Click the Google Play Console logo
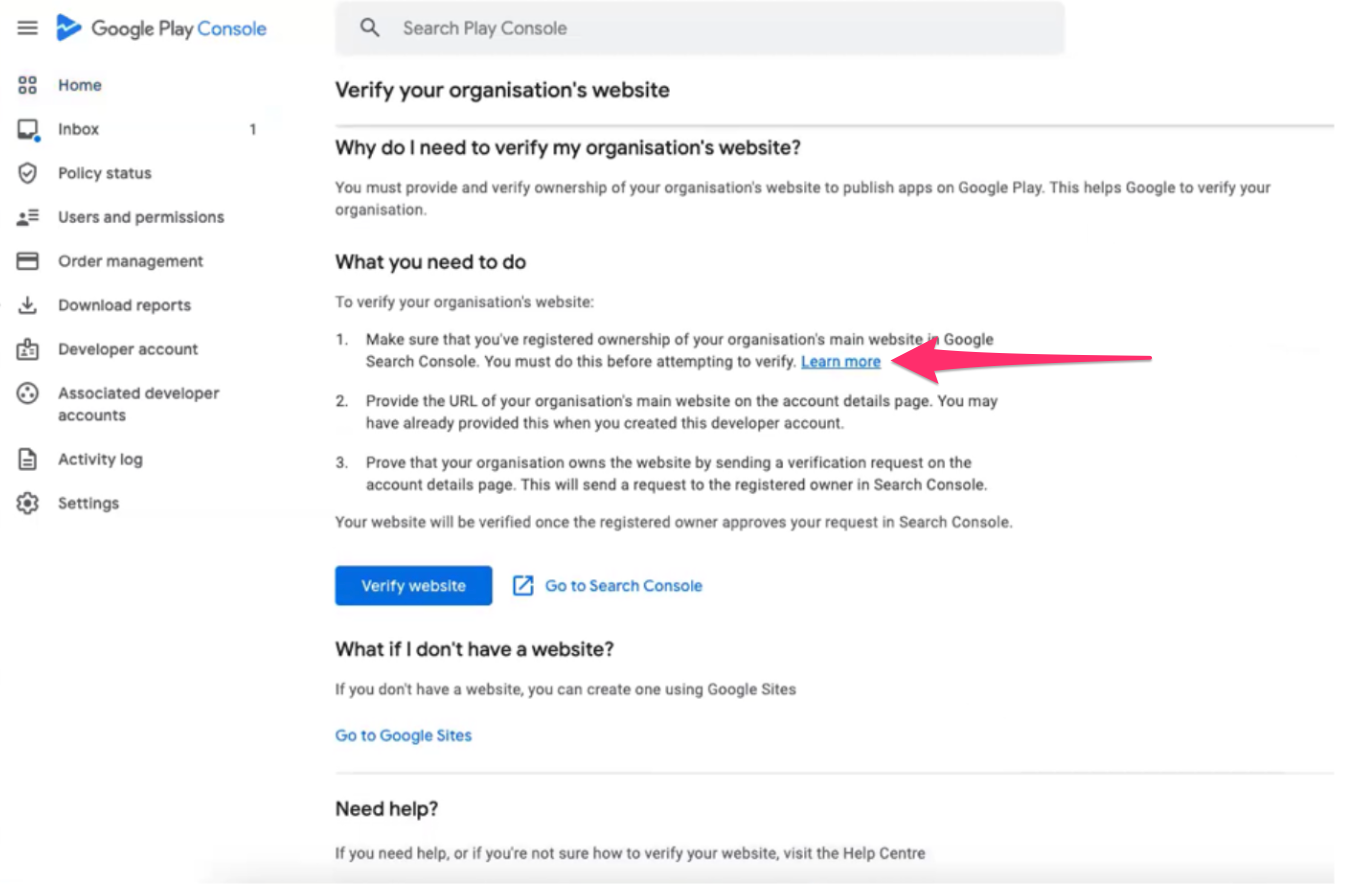 [x=162, y=28]
